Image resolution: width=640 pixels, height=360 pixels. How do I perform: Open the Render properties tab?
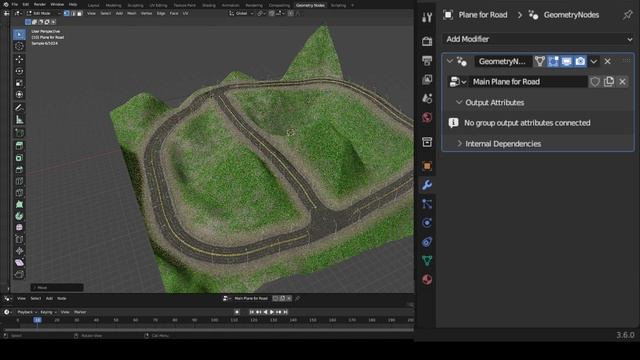coord(427,41)
